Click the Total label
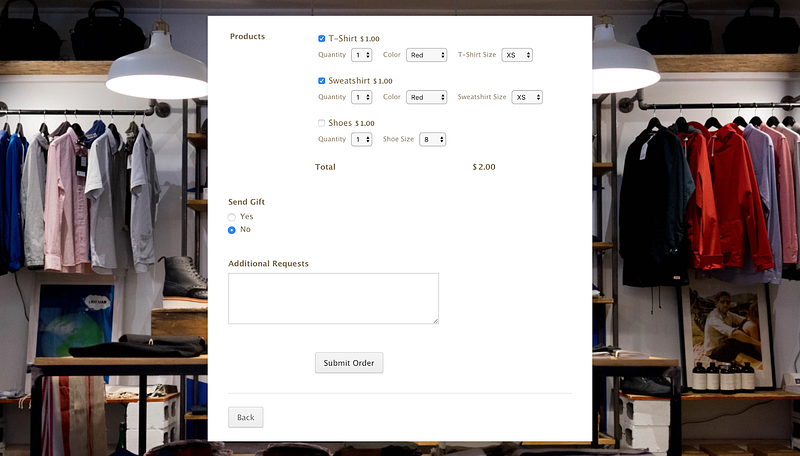 325,167
